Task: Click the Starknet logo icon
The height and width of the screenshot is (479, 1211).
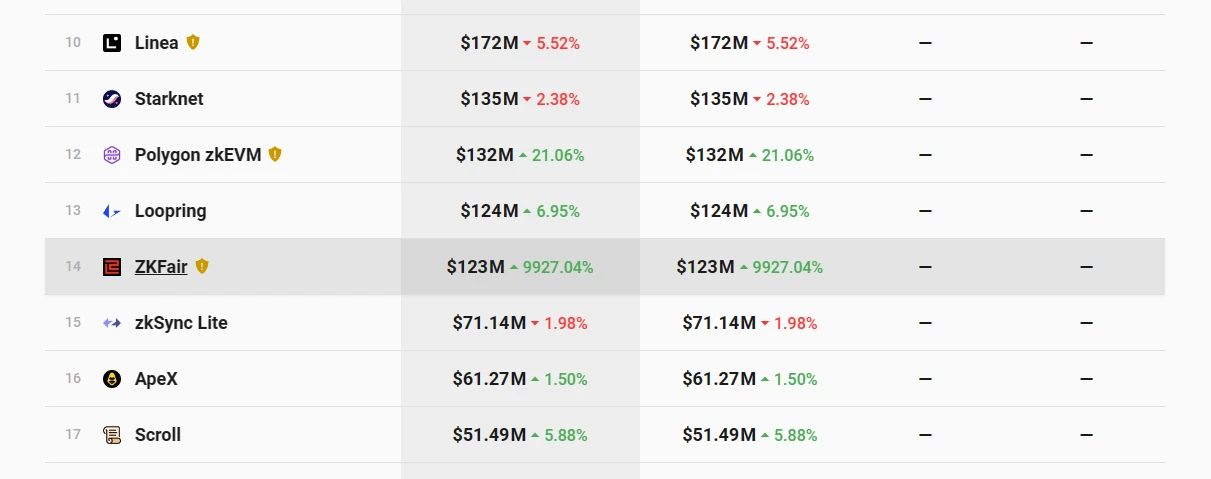Action: 112,99
